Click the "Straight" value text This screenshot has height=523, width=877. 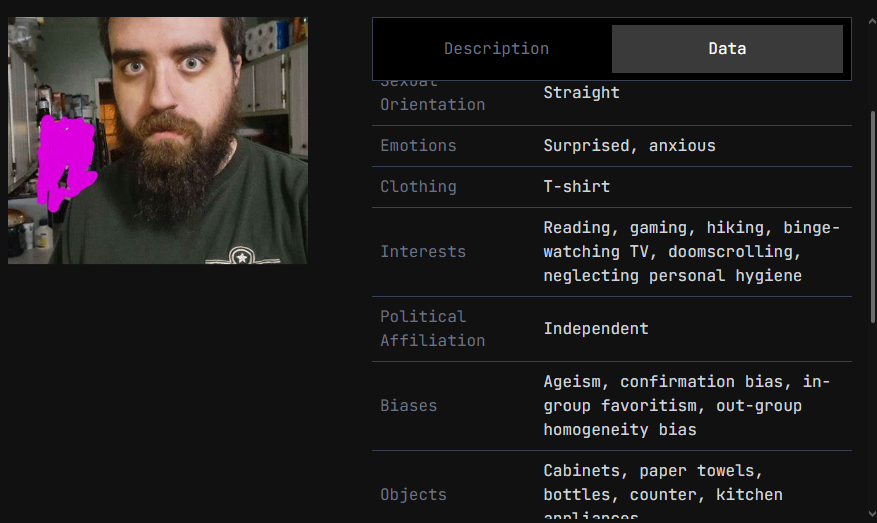[581, 93]
